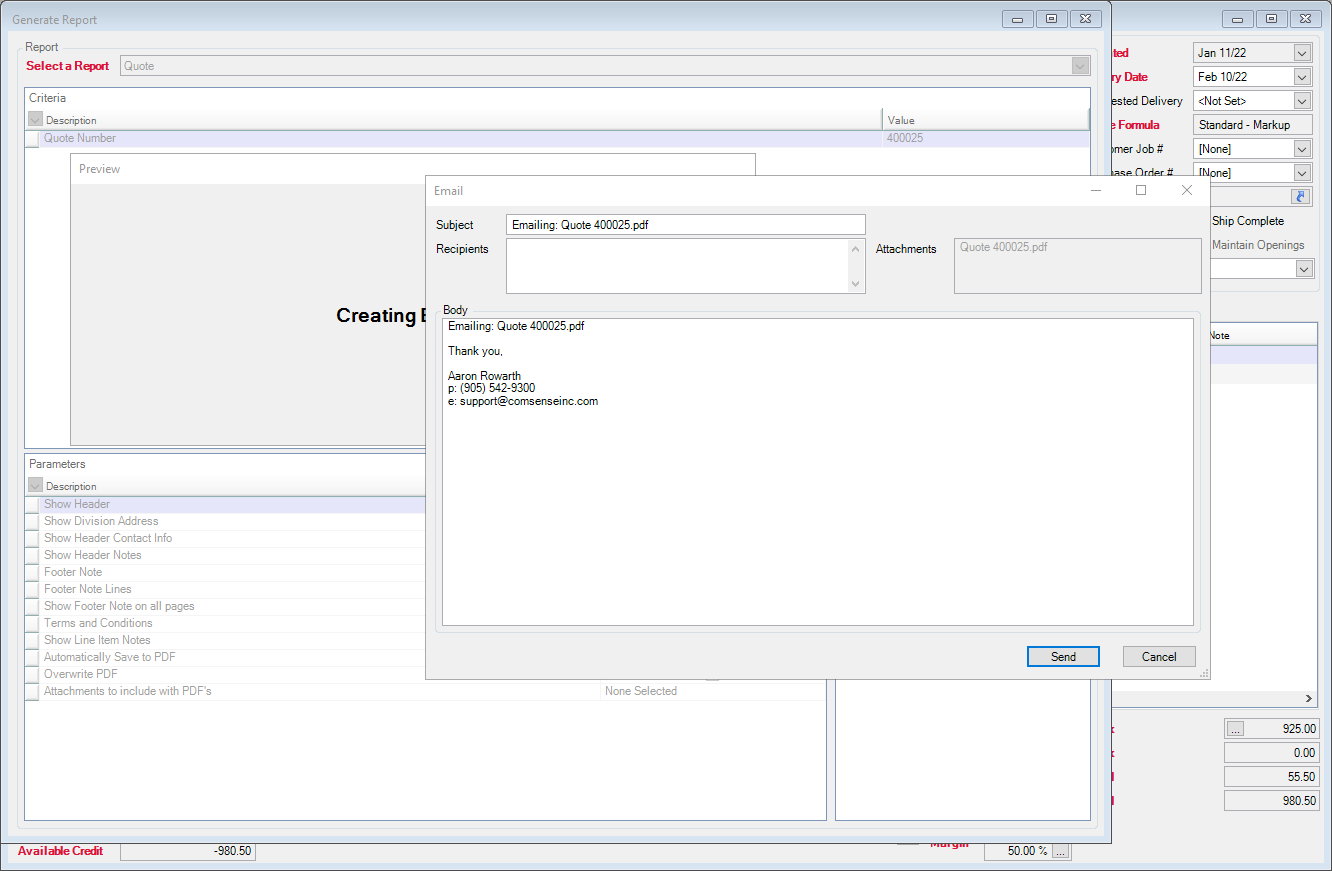This screenshot has width=1332, height=871.
Task: Expand the Select a Report dropdown
Action: pos(1080,66)
